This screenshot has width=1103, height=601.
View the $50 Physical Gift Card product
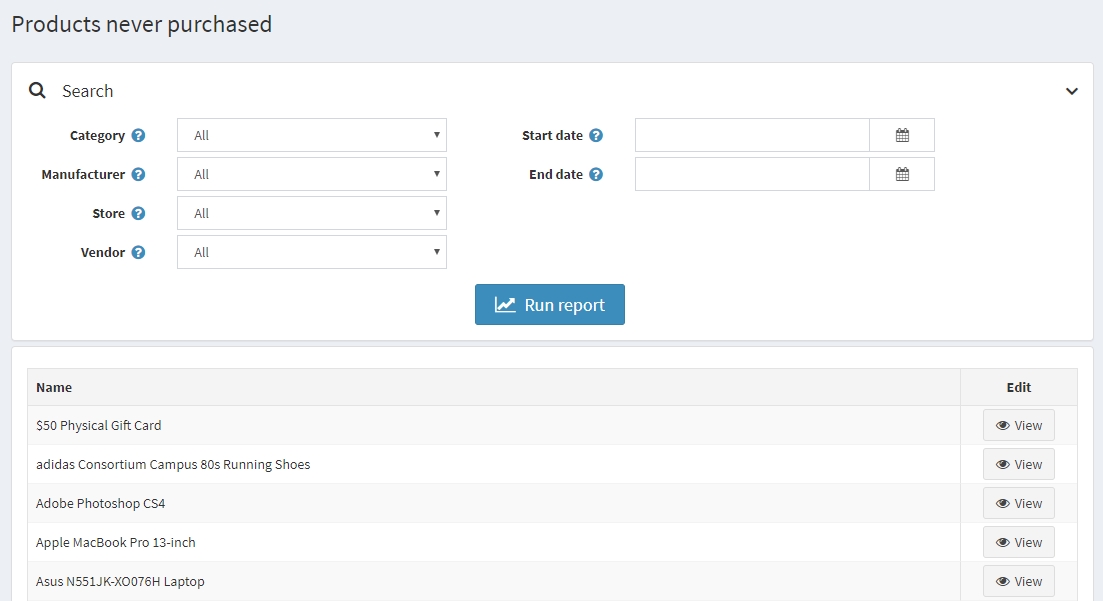click(1018, 425)
